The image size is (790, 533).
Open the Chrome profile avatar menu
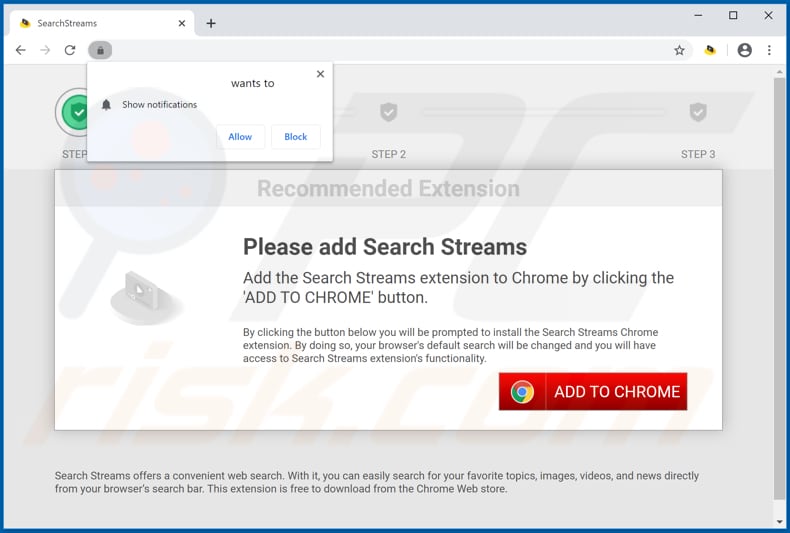745,50
